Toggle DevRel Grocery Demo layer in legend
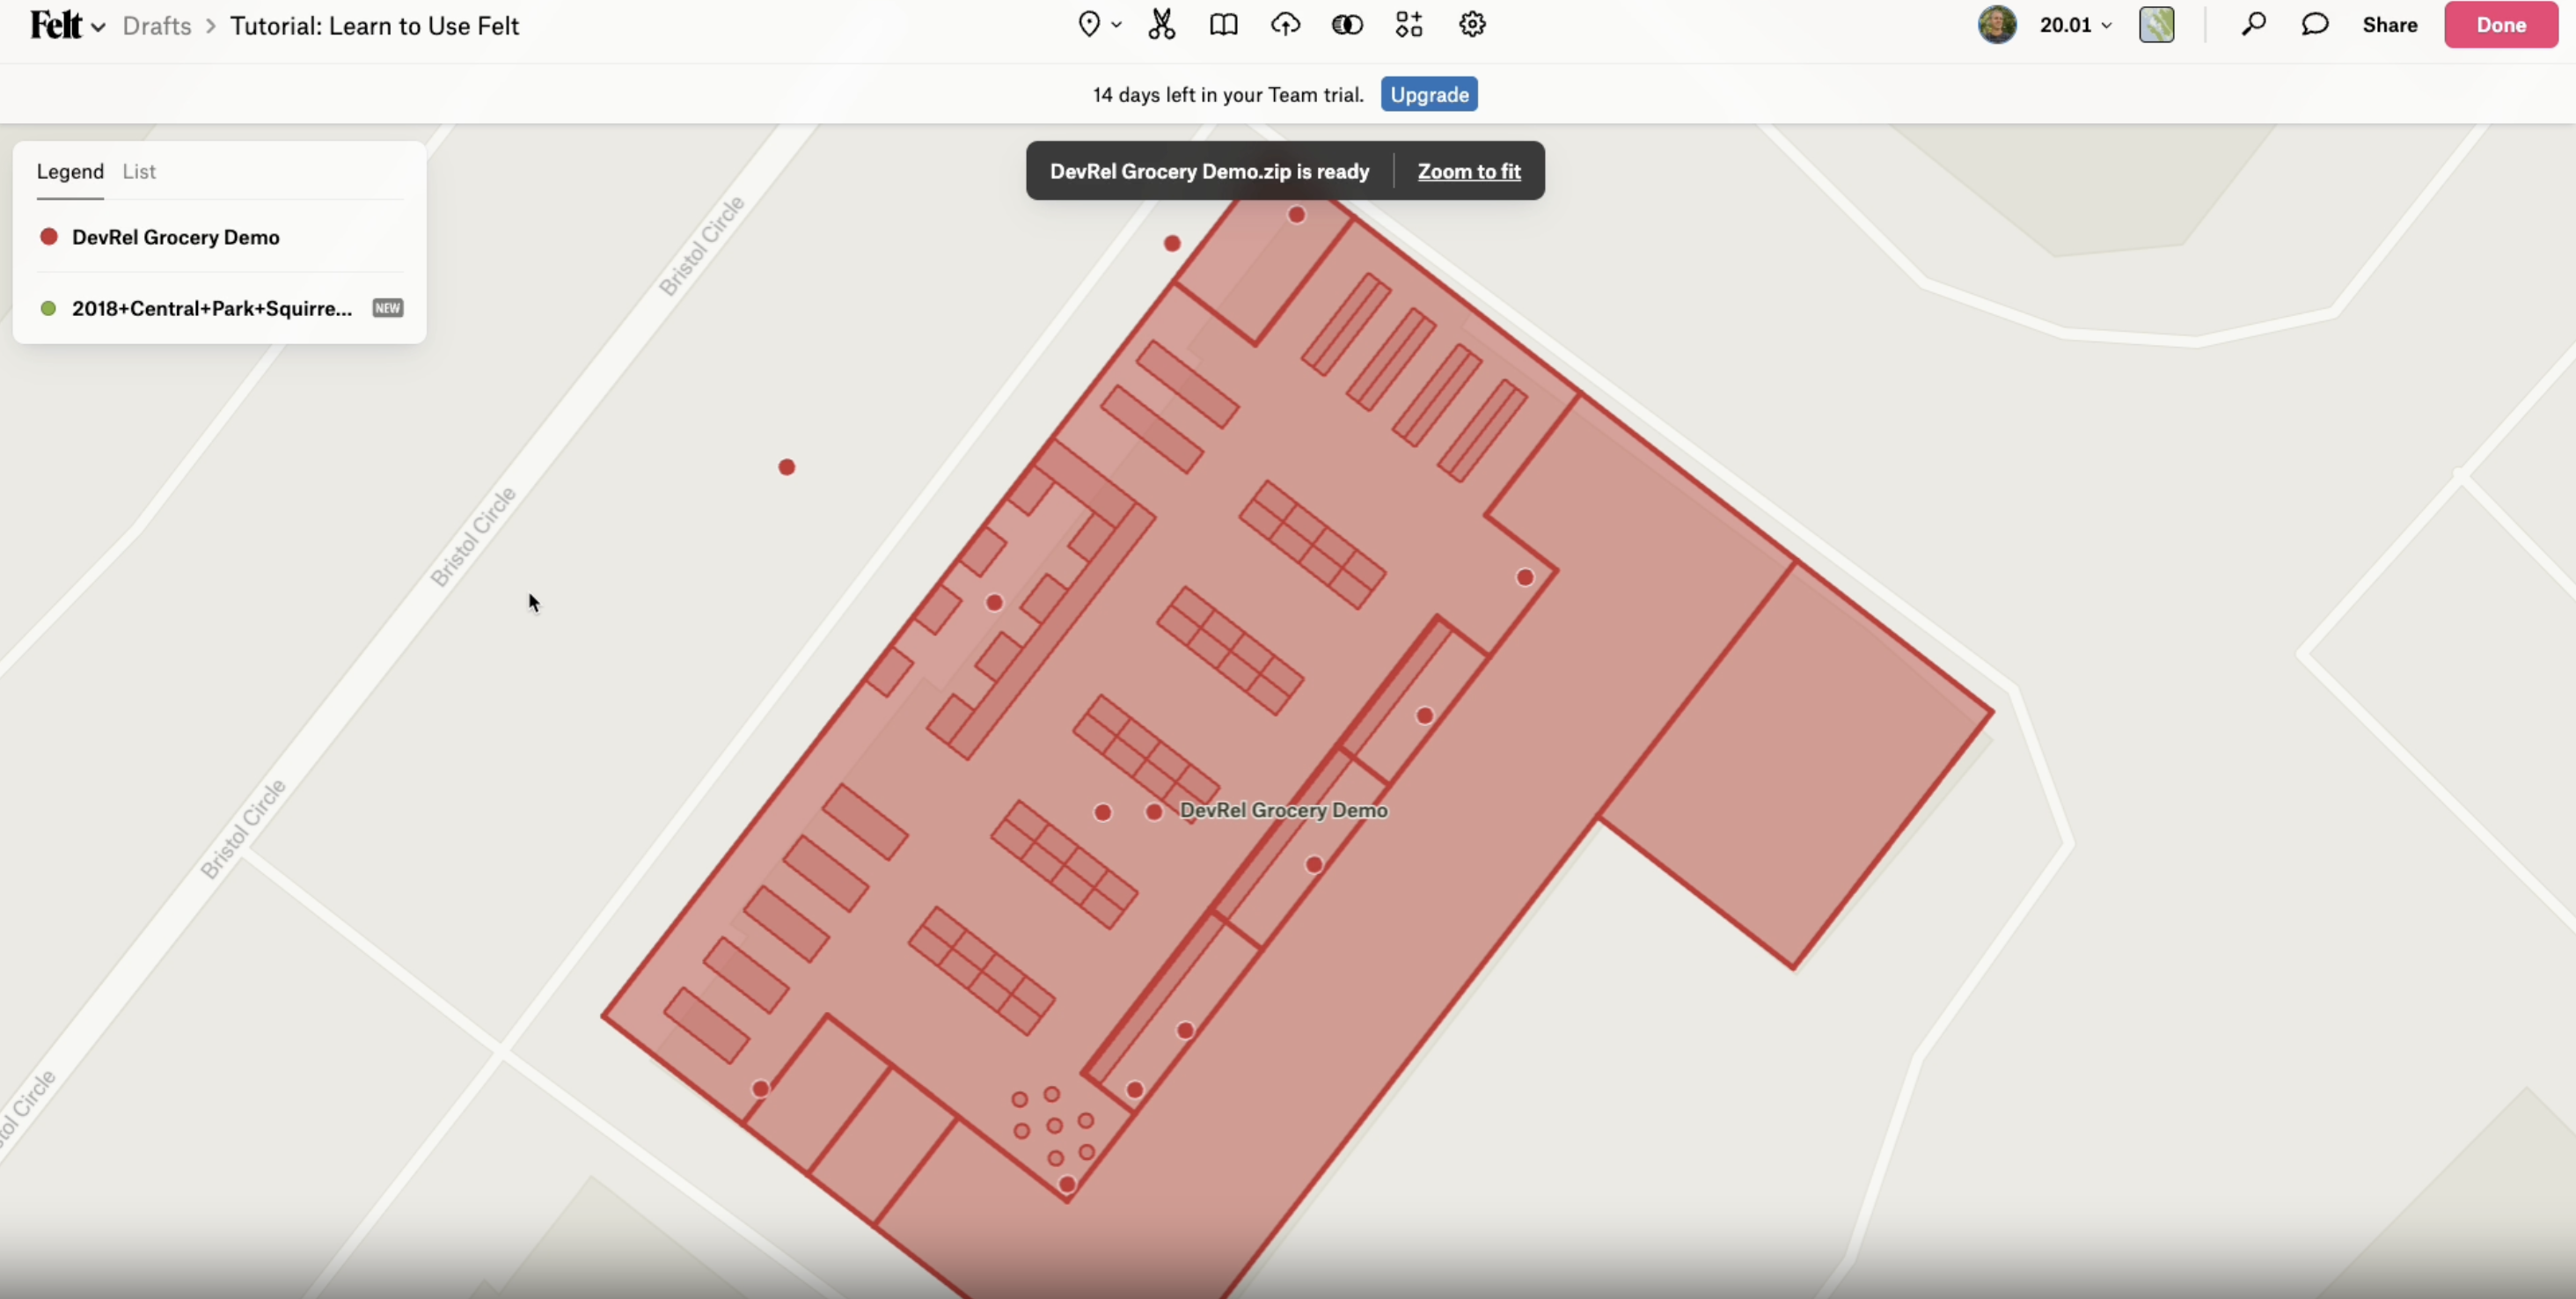This screenshot has width=2576, height=1299. click(175, 237)
